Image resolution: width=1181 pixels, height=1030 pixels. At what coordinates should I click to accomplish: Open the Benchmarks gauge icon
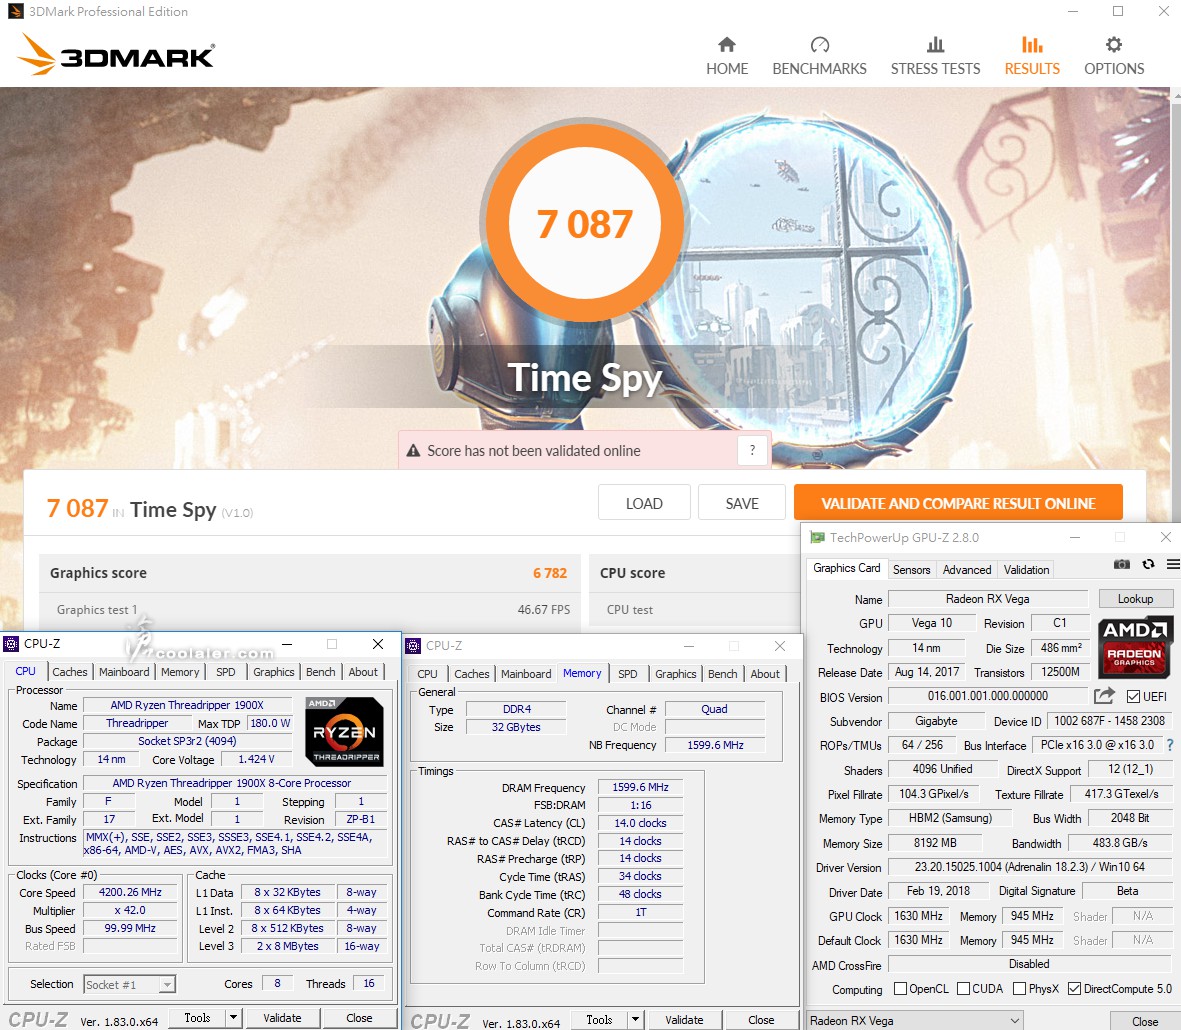[x=819, y=44]
